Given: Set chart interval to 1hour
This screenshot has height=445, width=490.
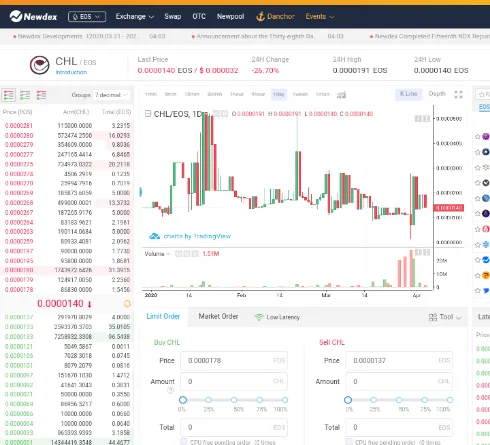Looking at the screenshot, I should coord(237,94).
